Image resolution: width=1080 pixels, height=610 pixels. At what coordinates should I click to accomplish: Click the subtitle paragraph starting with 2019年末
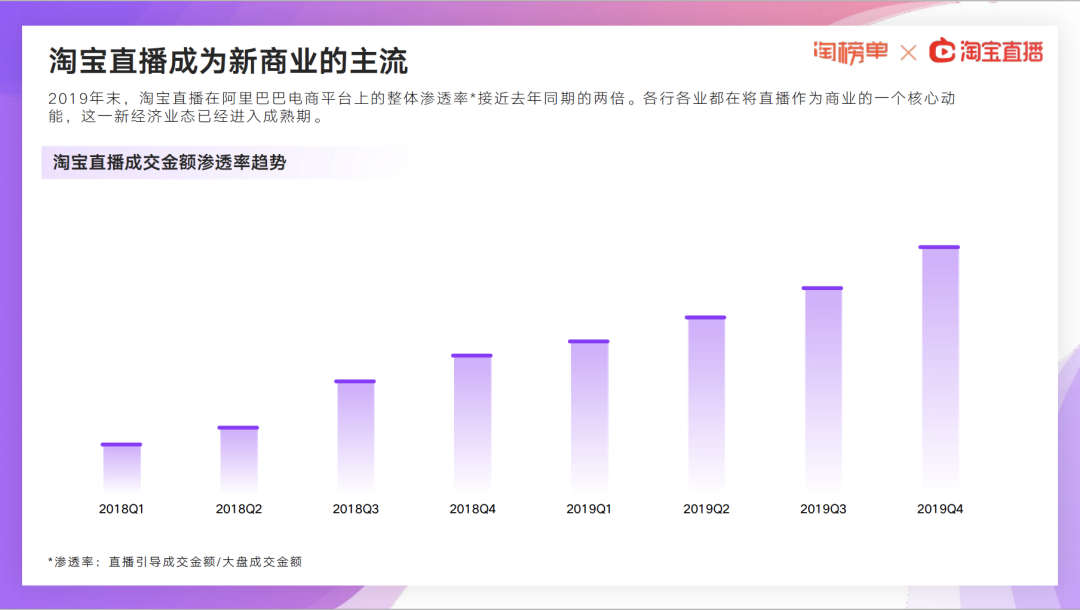pyautogui.click(x=501, y=107)
